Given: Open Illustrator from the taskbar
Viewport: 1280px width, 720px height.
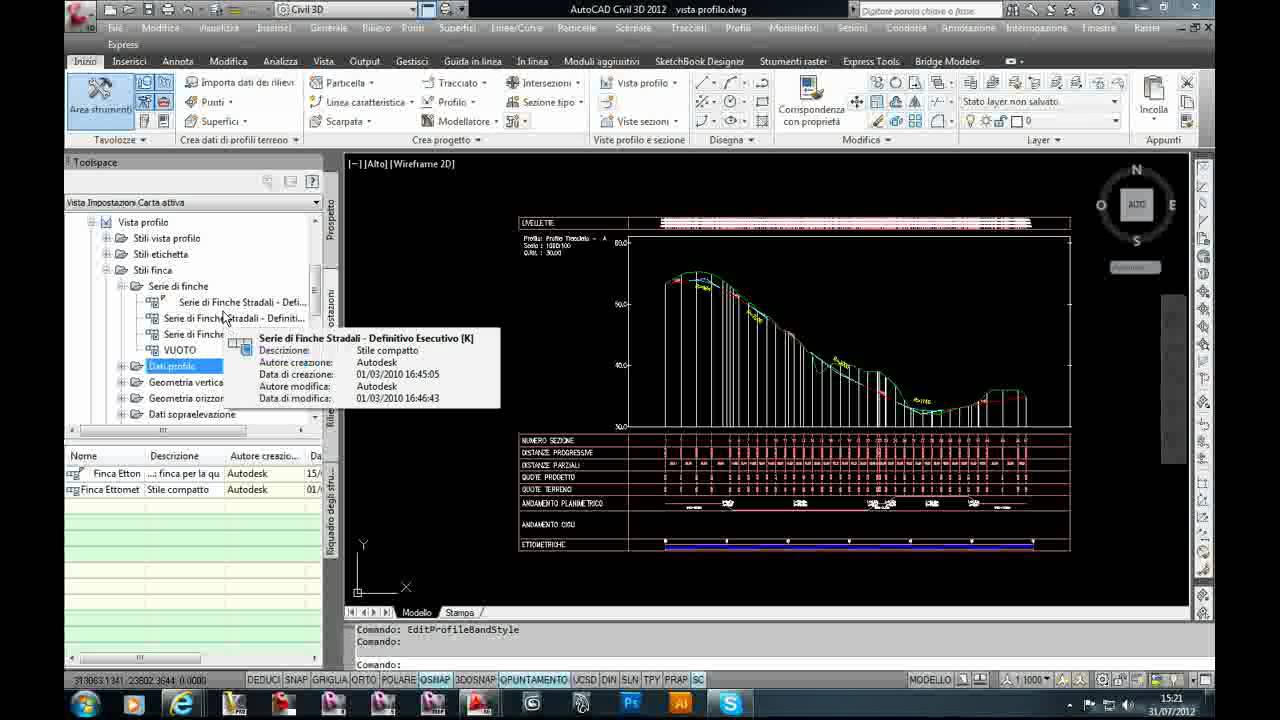Looking at the screenshot, I should point(681,704).
